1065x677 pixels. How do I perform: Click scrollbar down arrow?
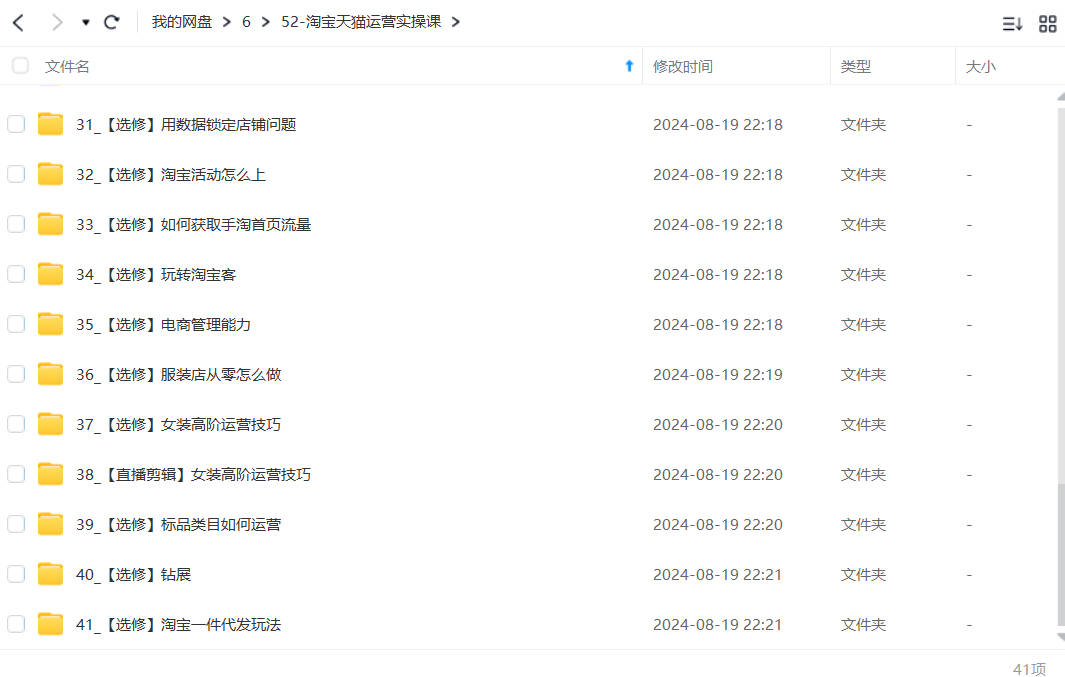[1061, 636]
